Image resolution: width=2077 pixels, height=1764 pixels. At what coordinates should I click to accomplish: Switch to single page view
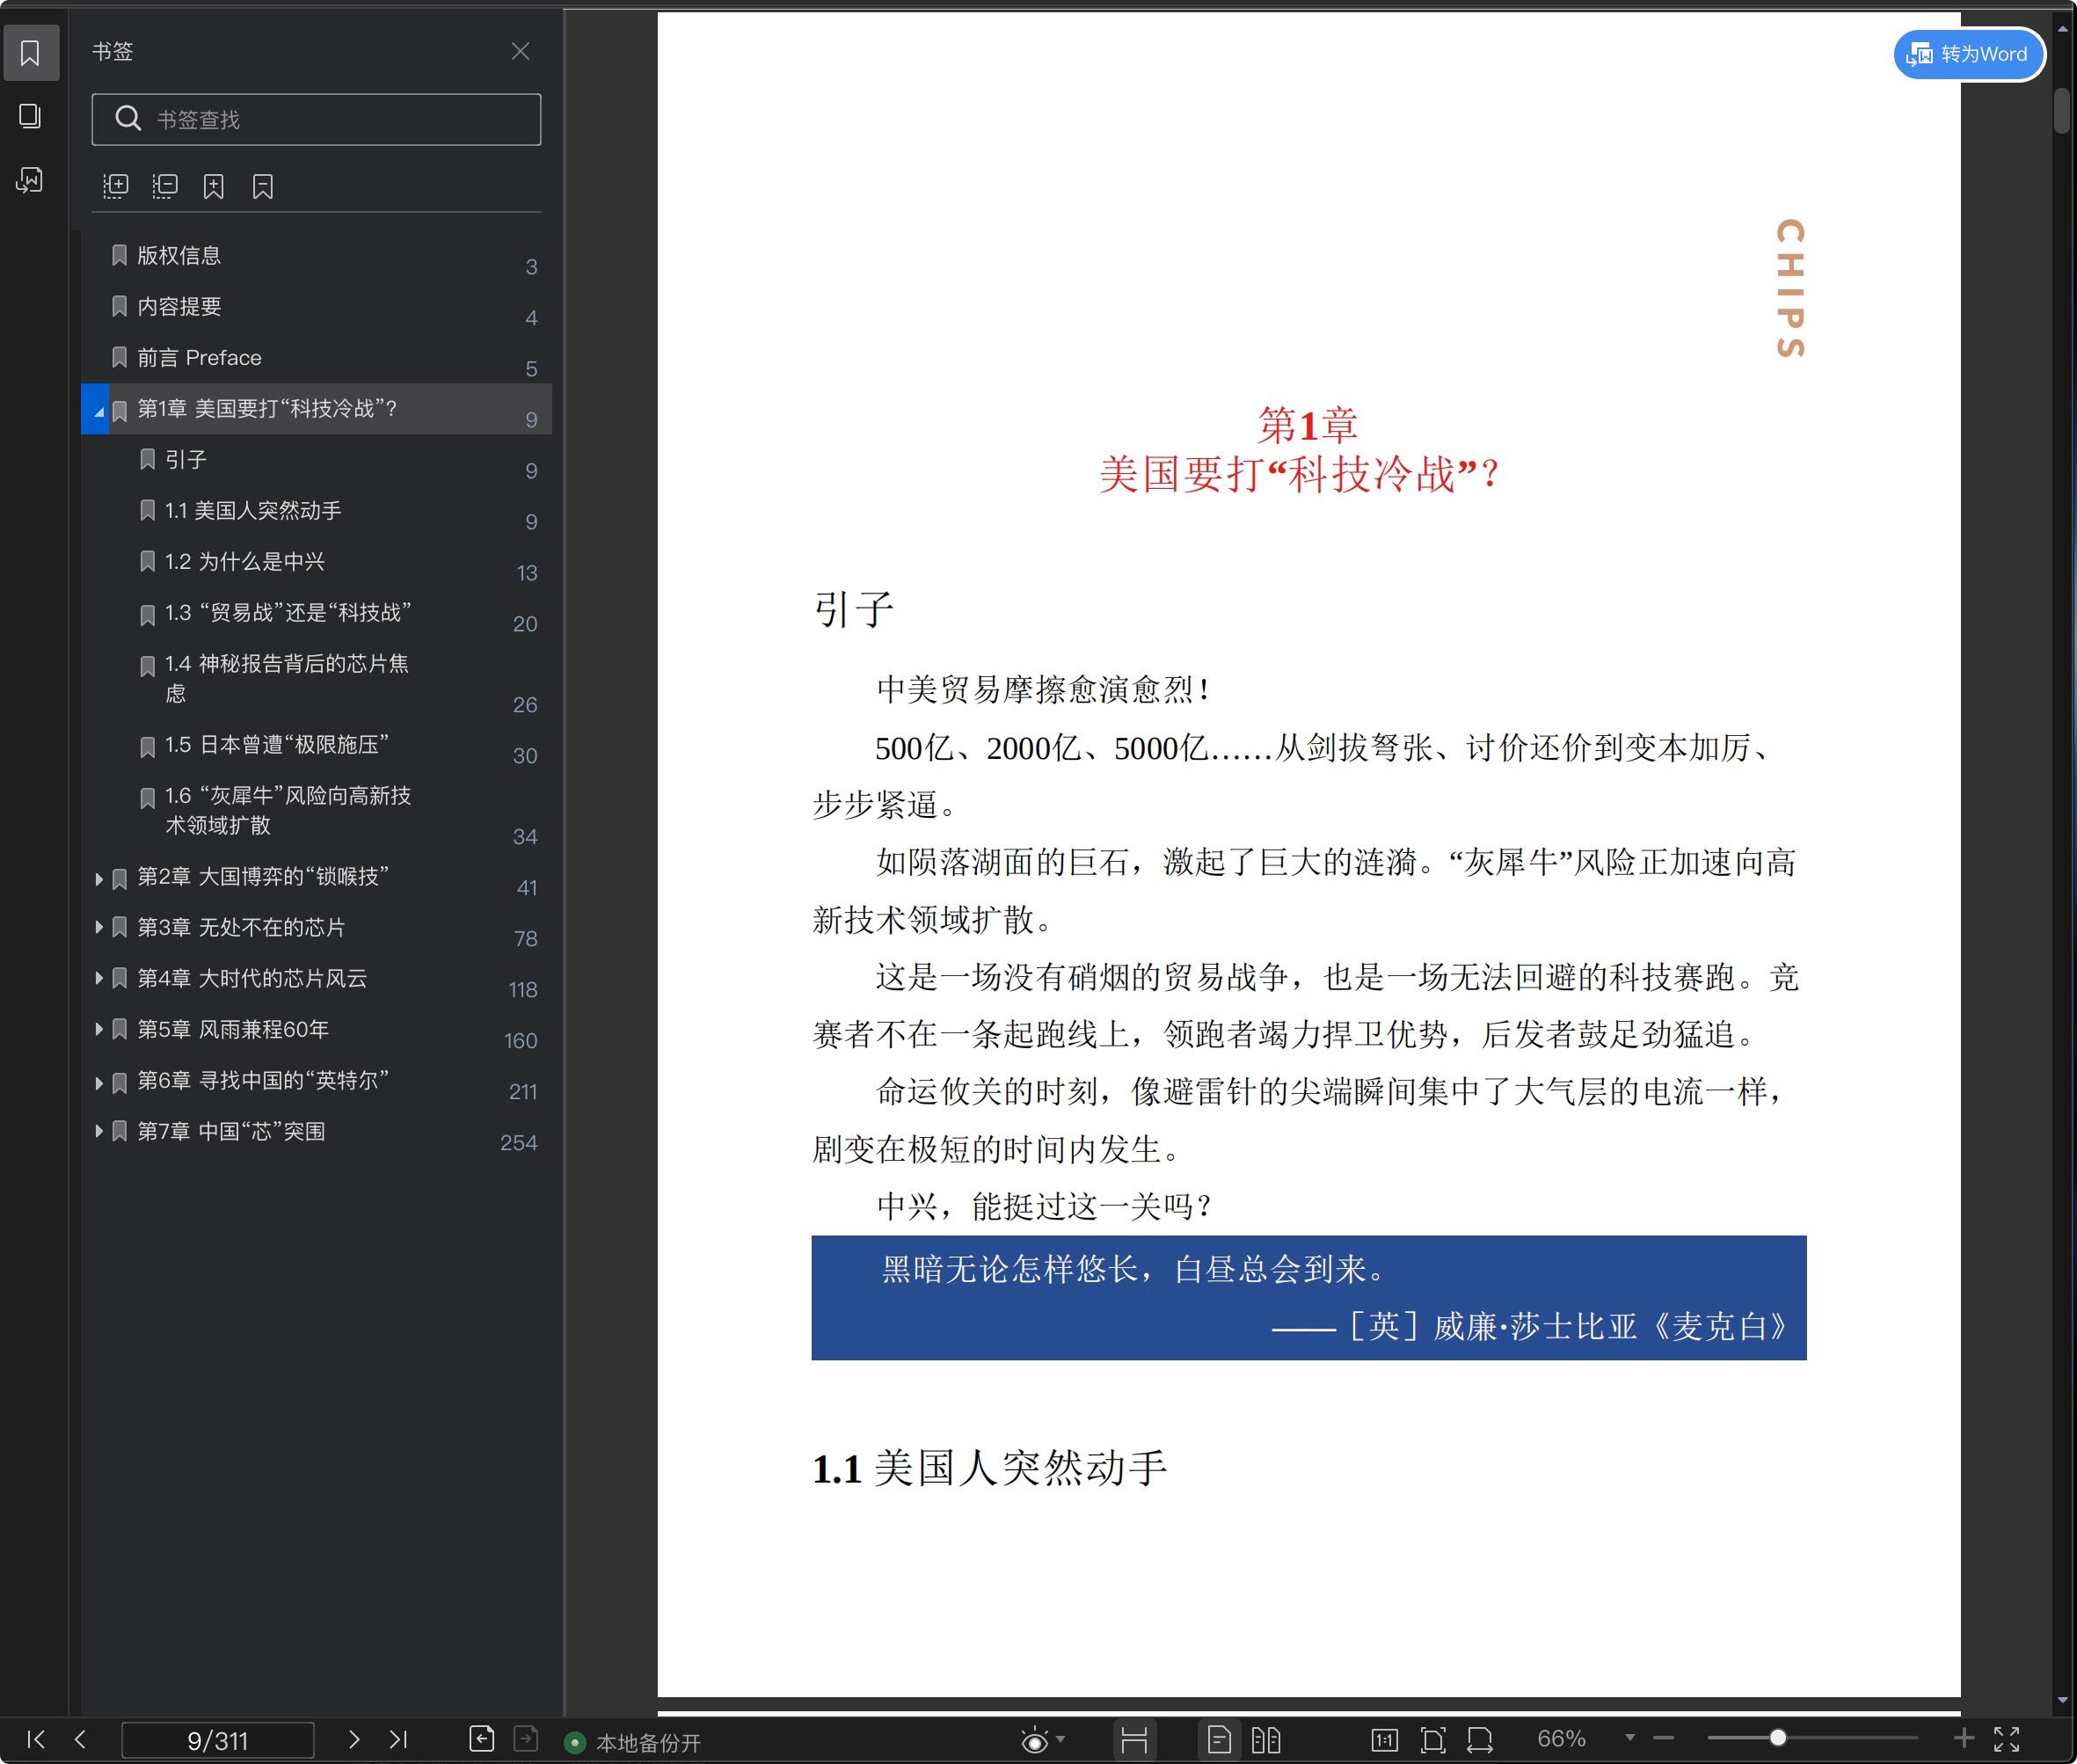click(1219, 1740)
